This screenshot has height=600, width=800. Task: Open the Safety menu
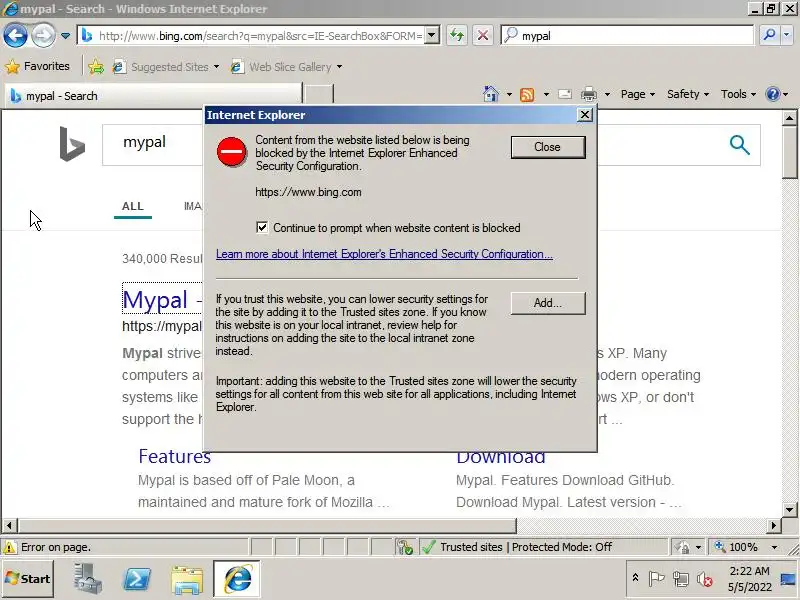pos(688,94)
